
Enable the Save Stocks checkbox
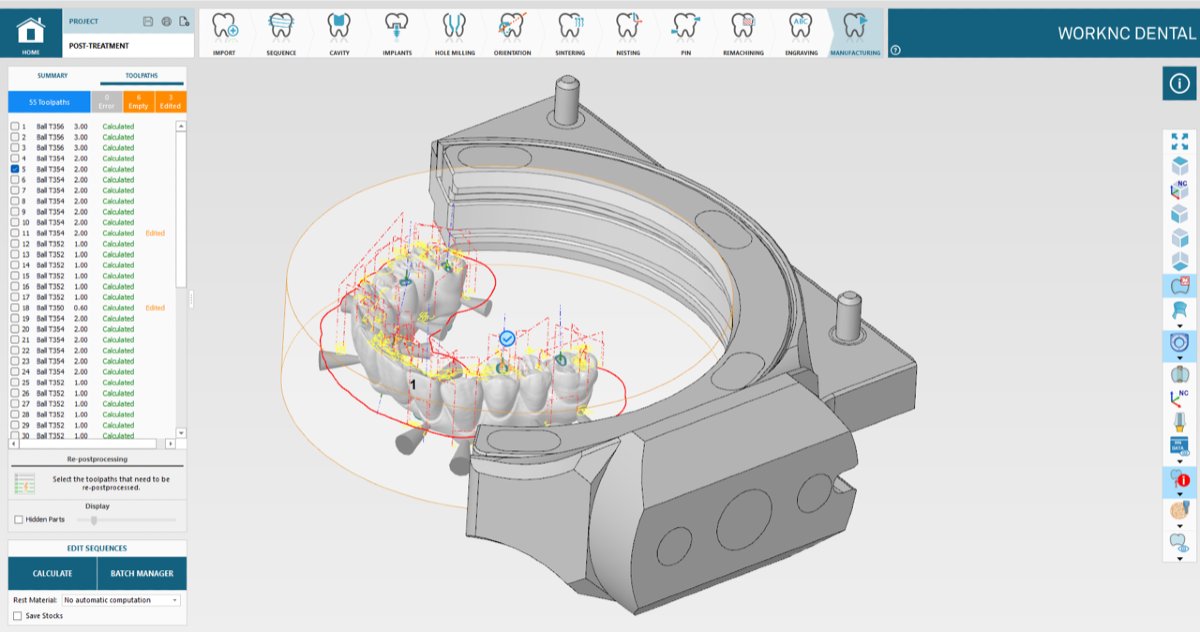(x=18, y=616)
